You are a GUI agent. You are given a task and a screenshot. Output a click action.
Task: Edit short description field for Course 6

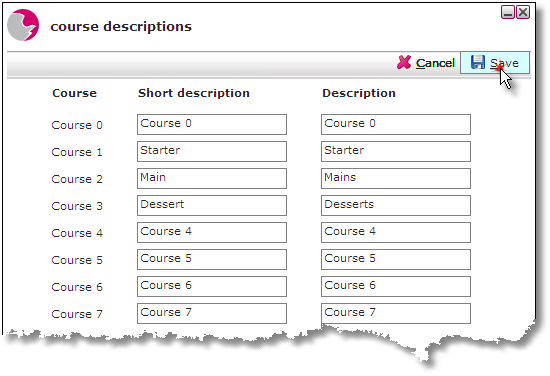[x=212, y=286]
